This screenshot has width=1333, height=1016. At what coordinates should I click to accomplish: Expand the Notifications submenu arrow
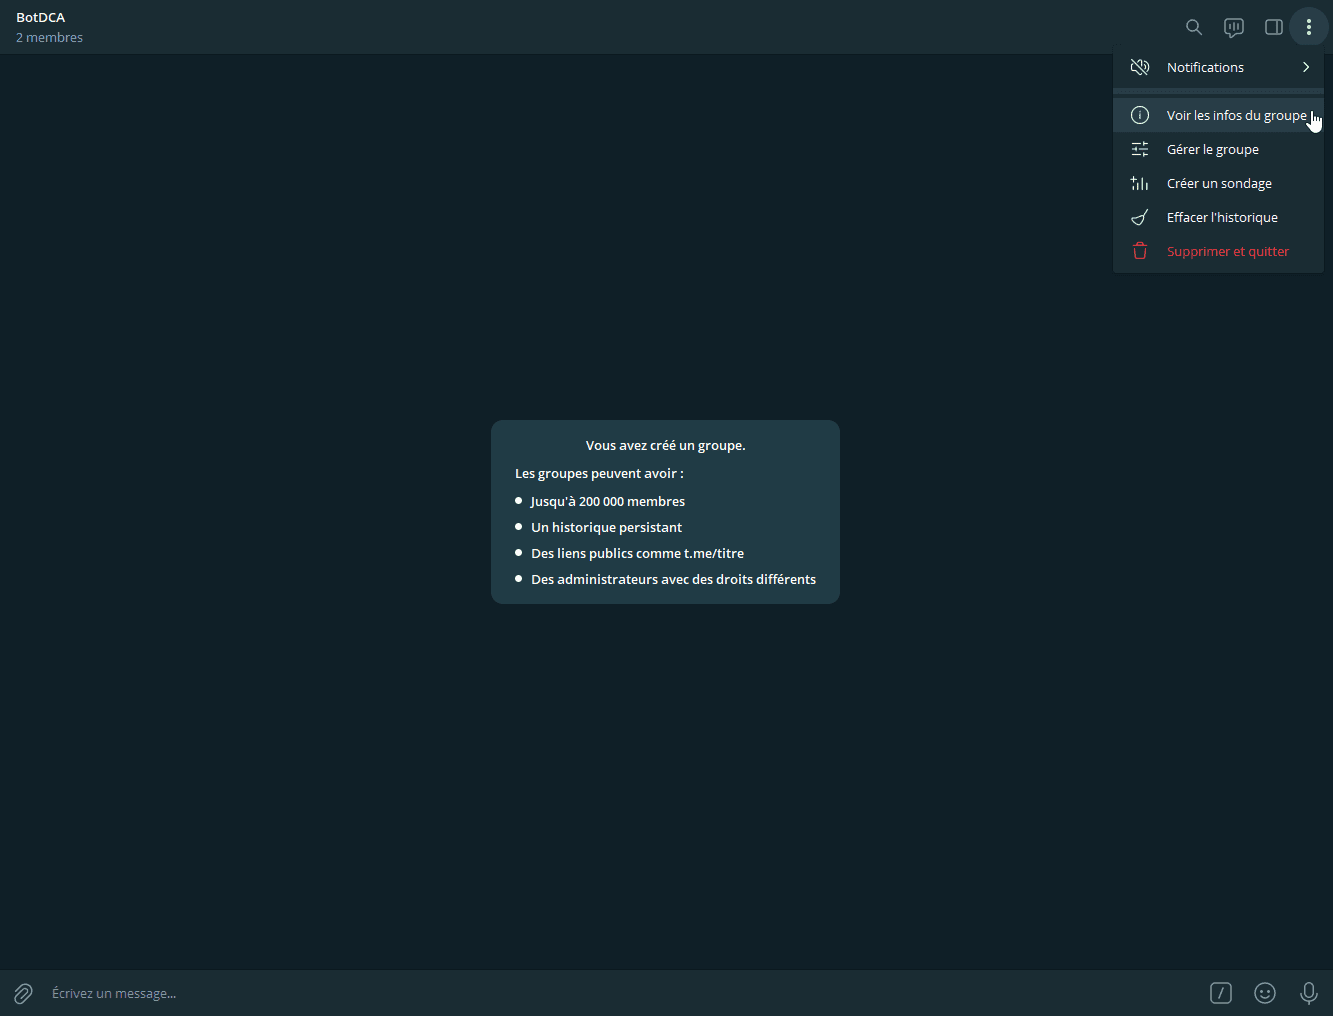click(1306, 67)
